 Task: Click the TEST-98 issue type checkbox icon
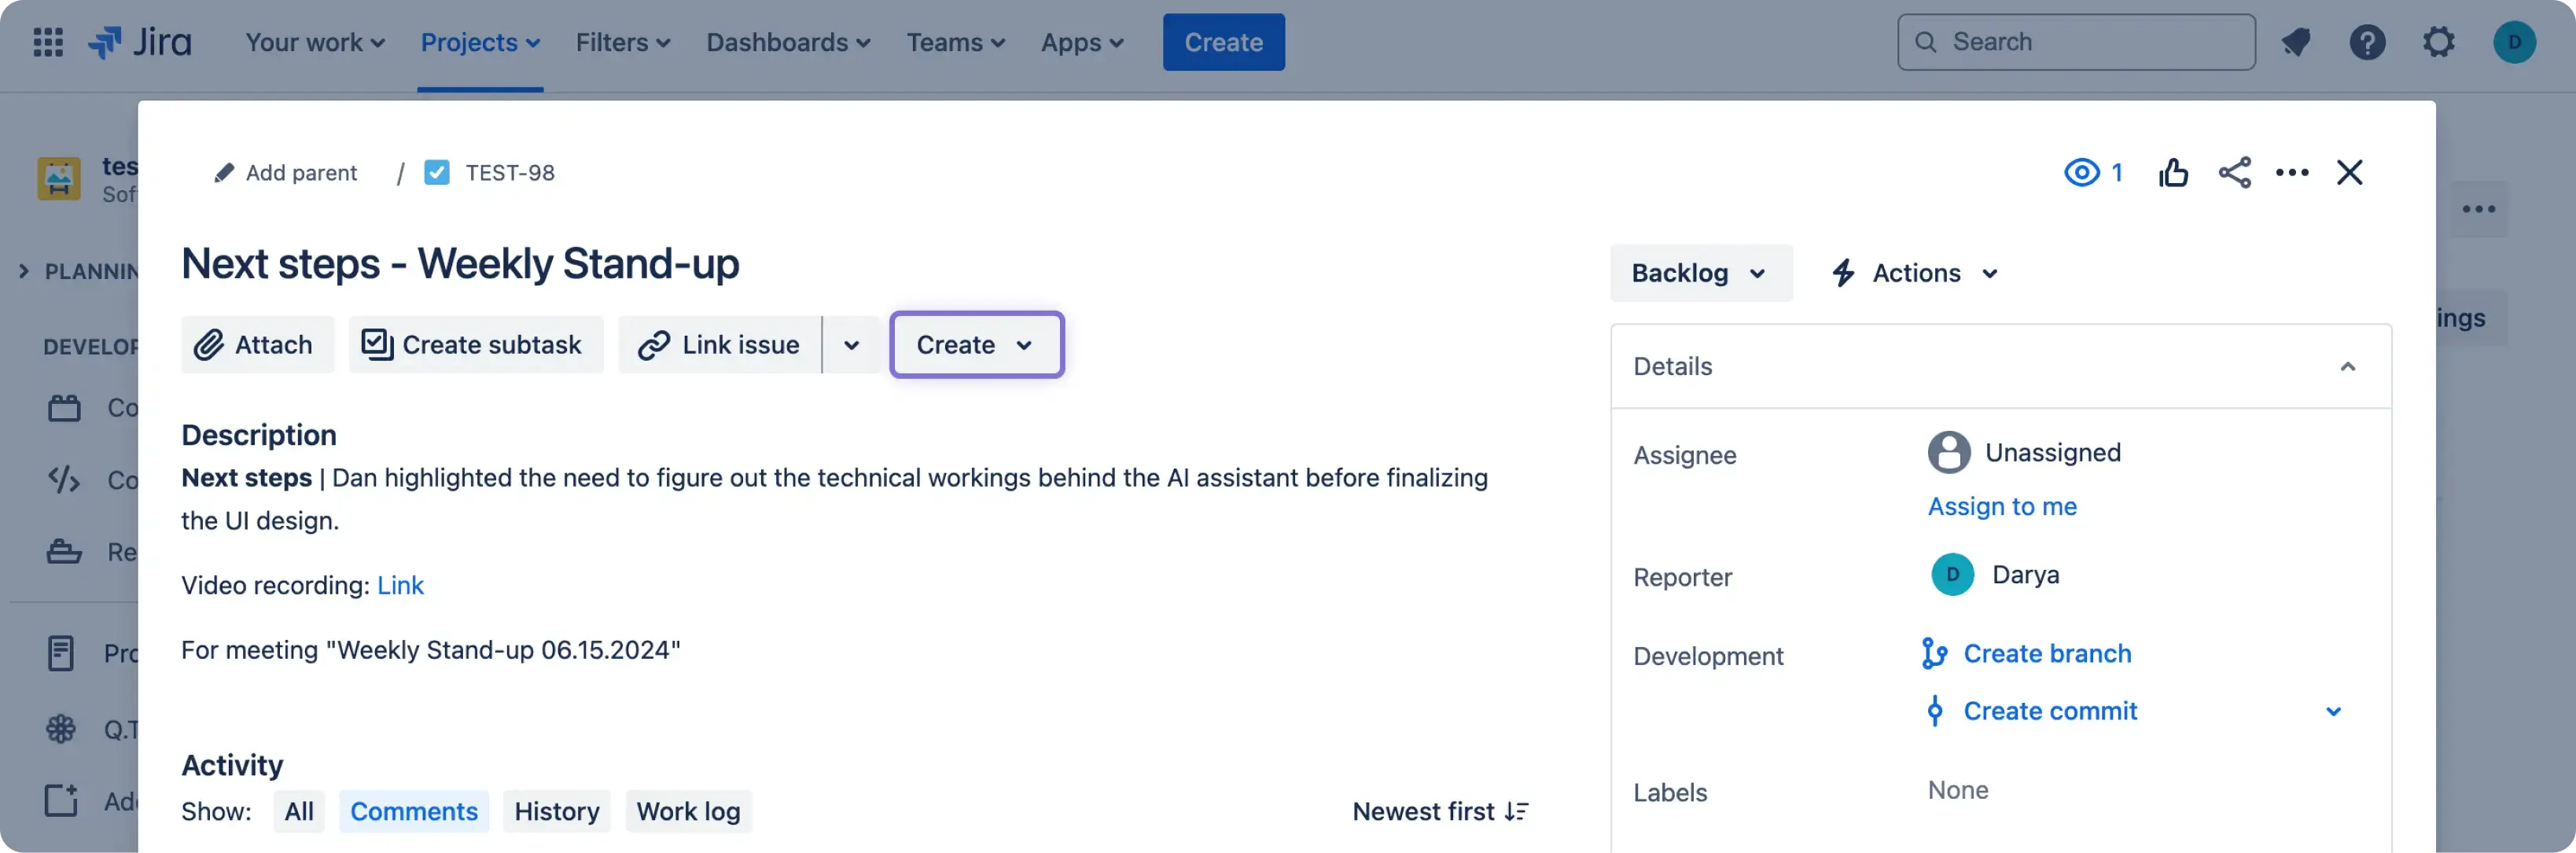coord(437,171)
